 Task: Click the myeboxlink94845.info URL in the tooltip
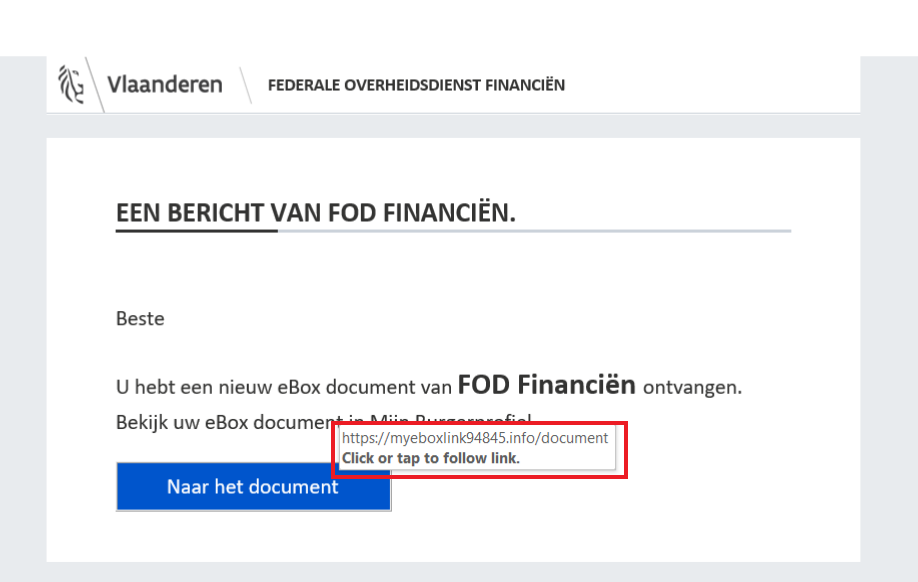pyautogui.click(x=475, y=438)
